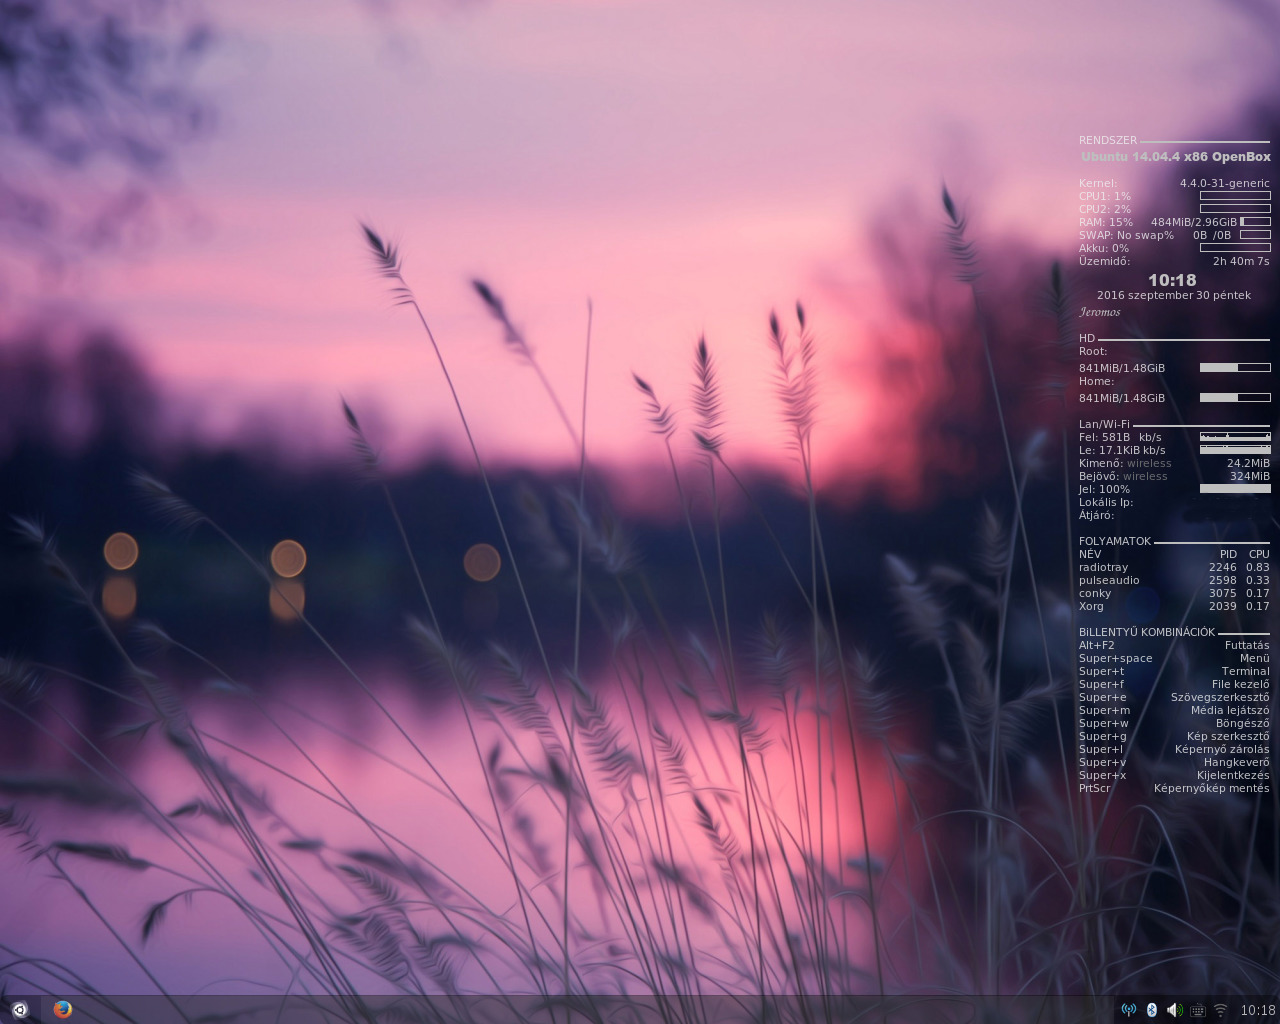
Task: Open the Wi-Fi network tray icon
Action: coord(1220,1010)
